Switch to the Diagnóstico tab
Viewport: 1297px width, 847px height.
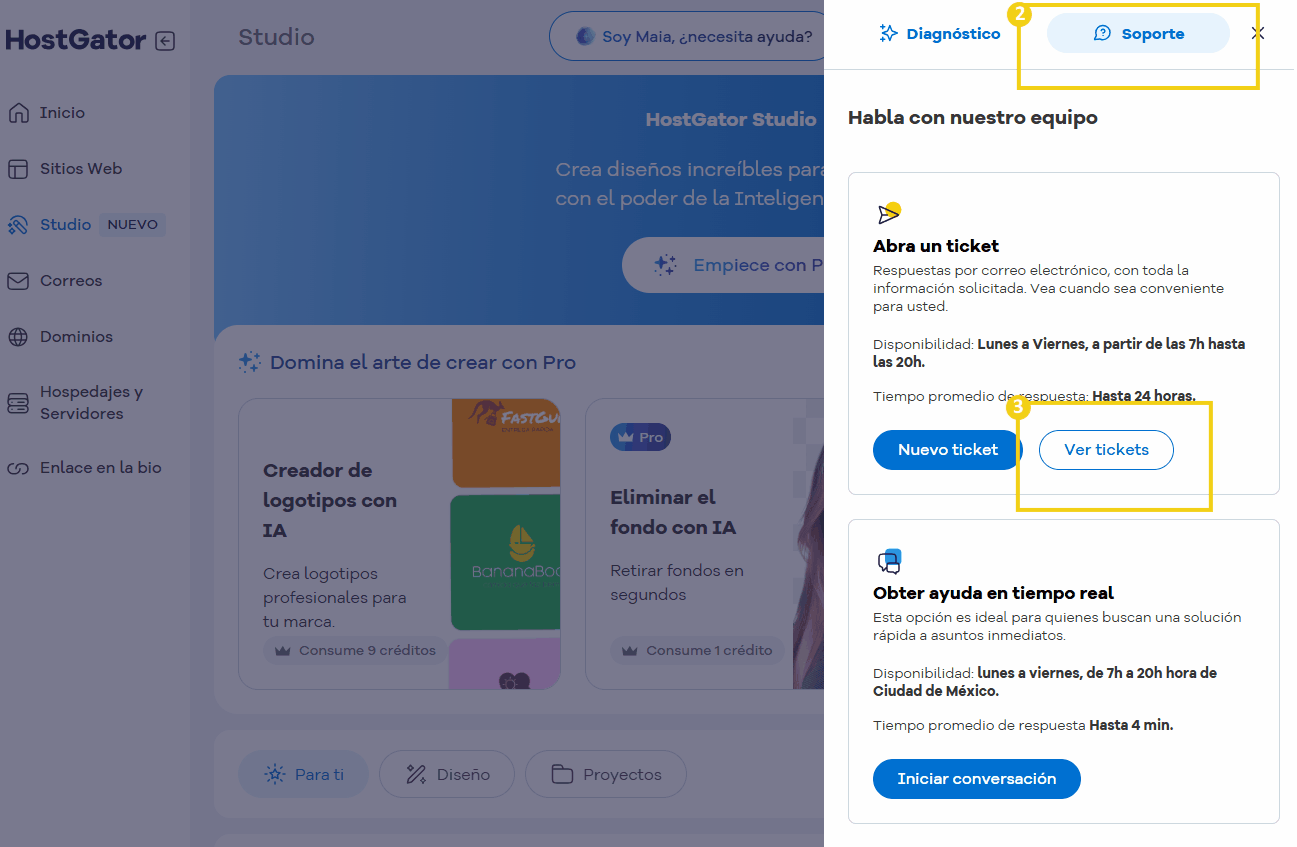point(939,34)
